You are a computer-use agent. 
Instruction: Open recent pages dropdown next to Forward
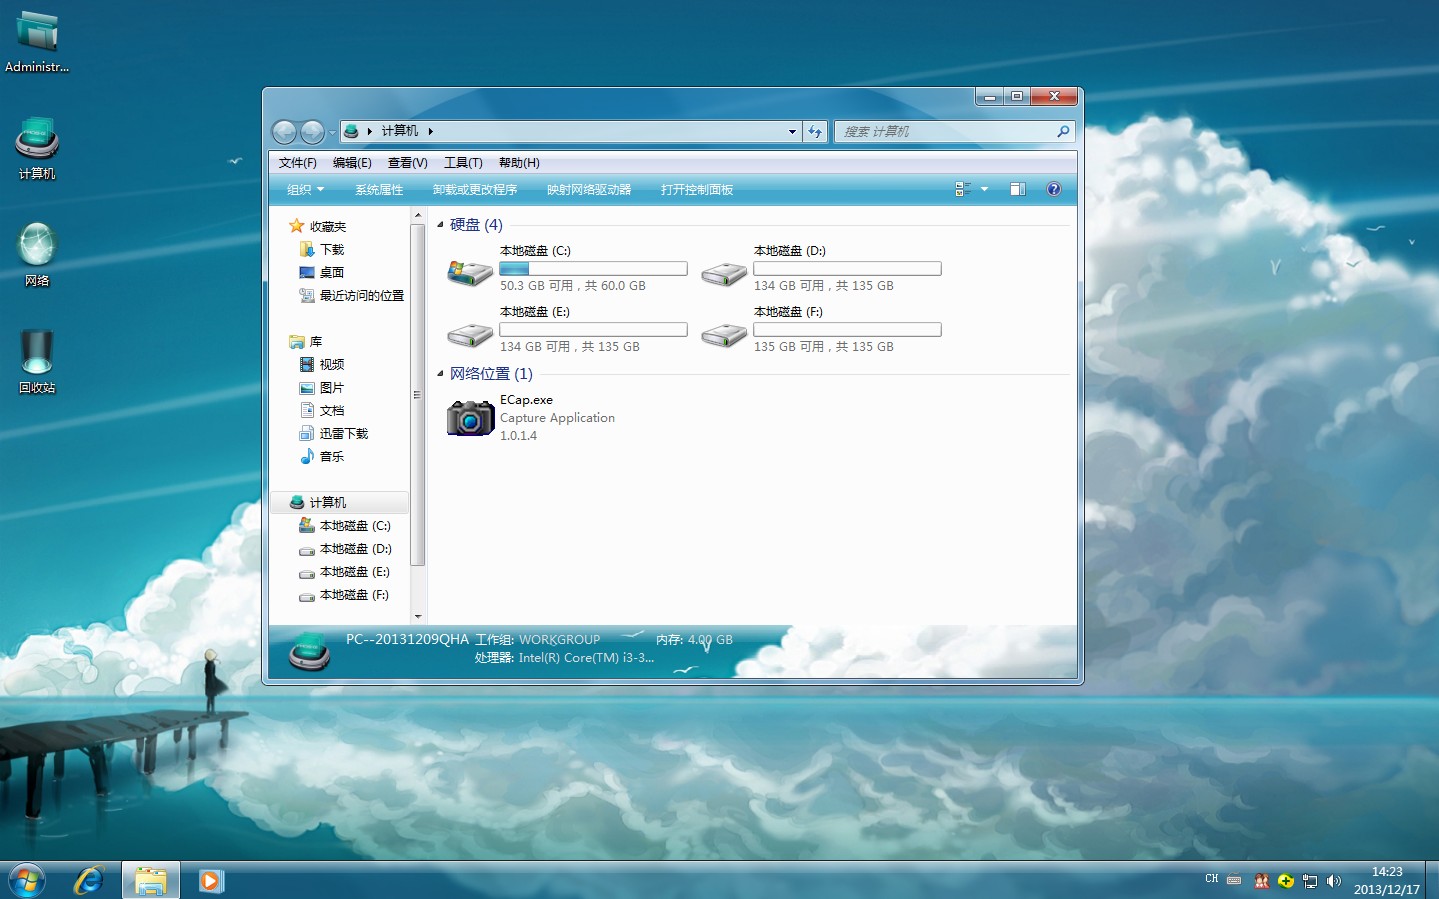pos(332,133)
